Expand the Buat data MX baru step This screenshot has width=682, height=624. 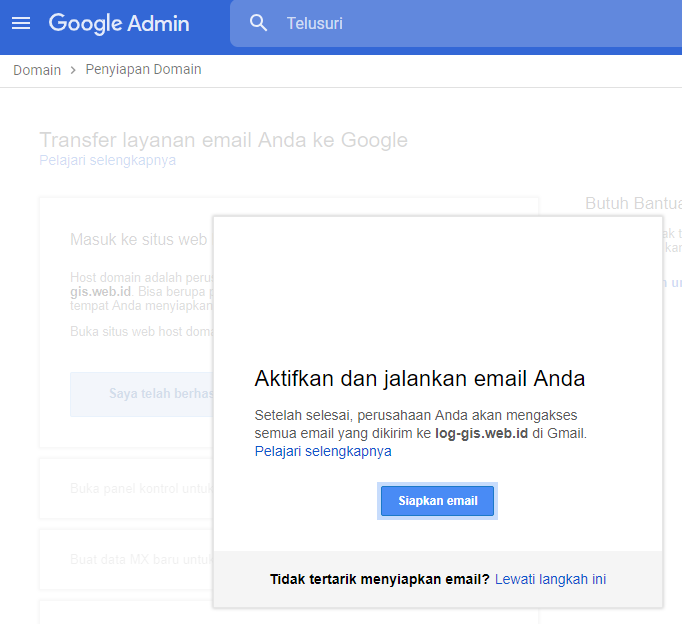126,559
